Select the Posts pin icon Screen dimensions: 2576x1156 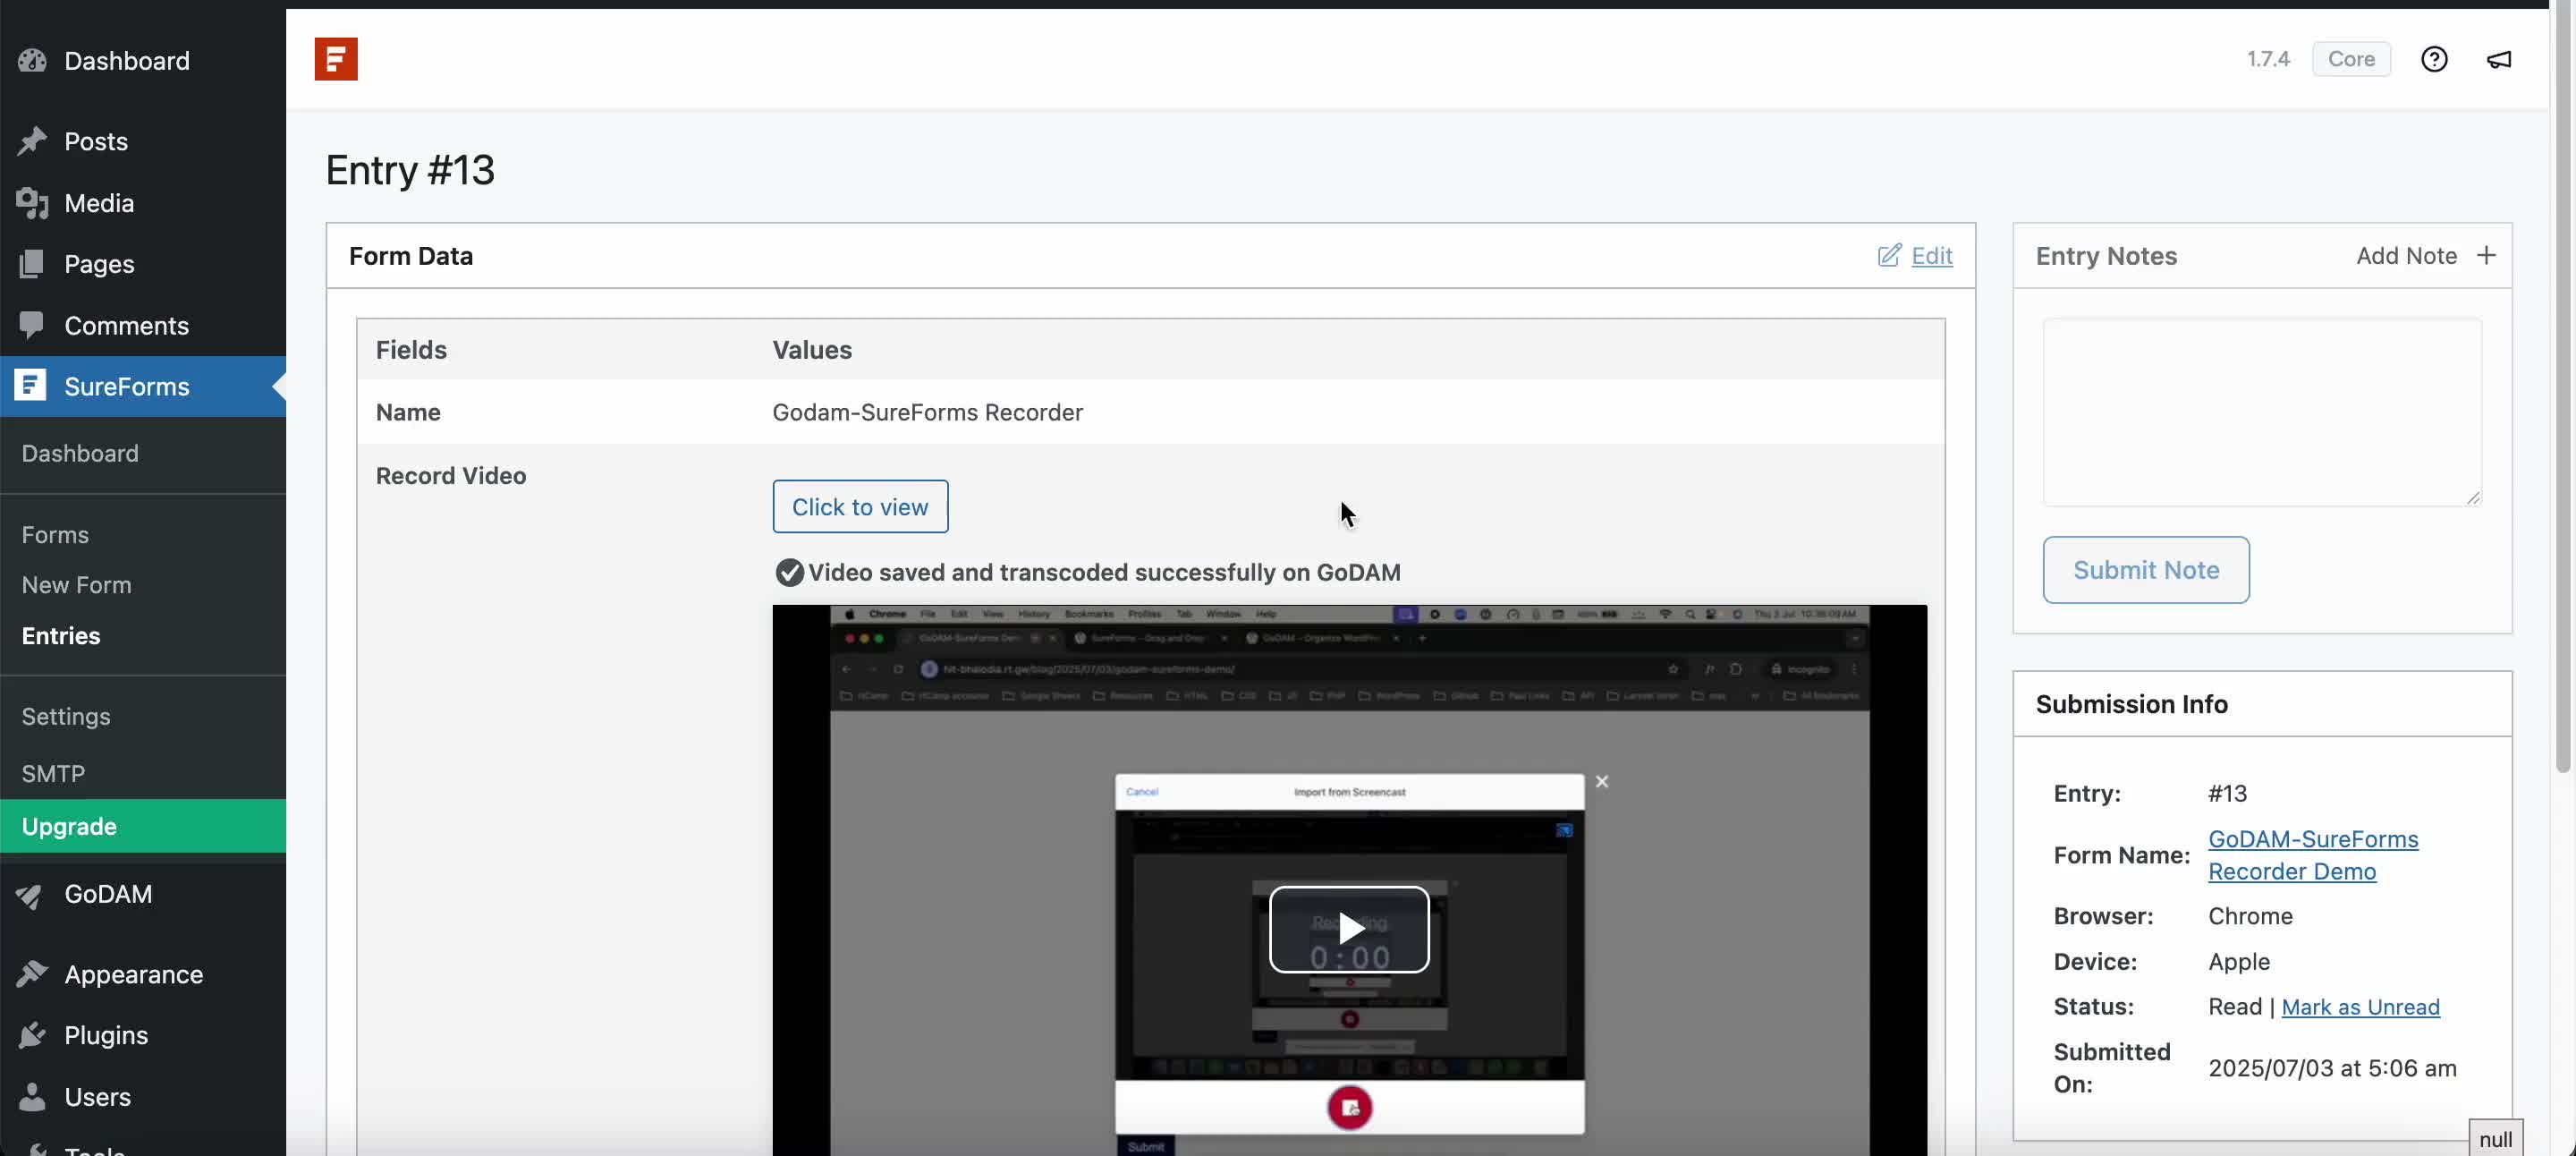click(32, 141)
